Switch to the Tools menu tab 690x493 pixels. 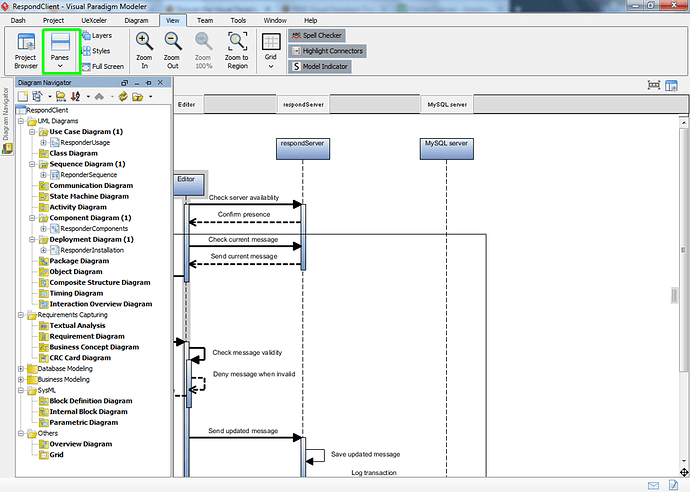click(x=238, y=20)
